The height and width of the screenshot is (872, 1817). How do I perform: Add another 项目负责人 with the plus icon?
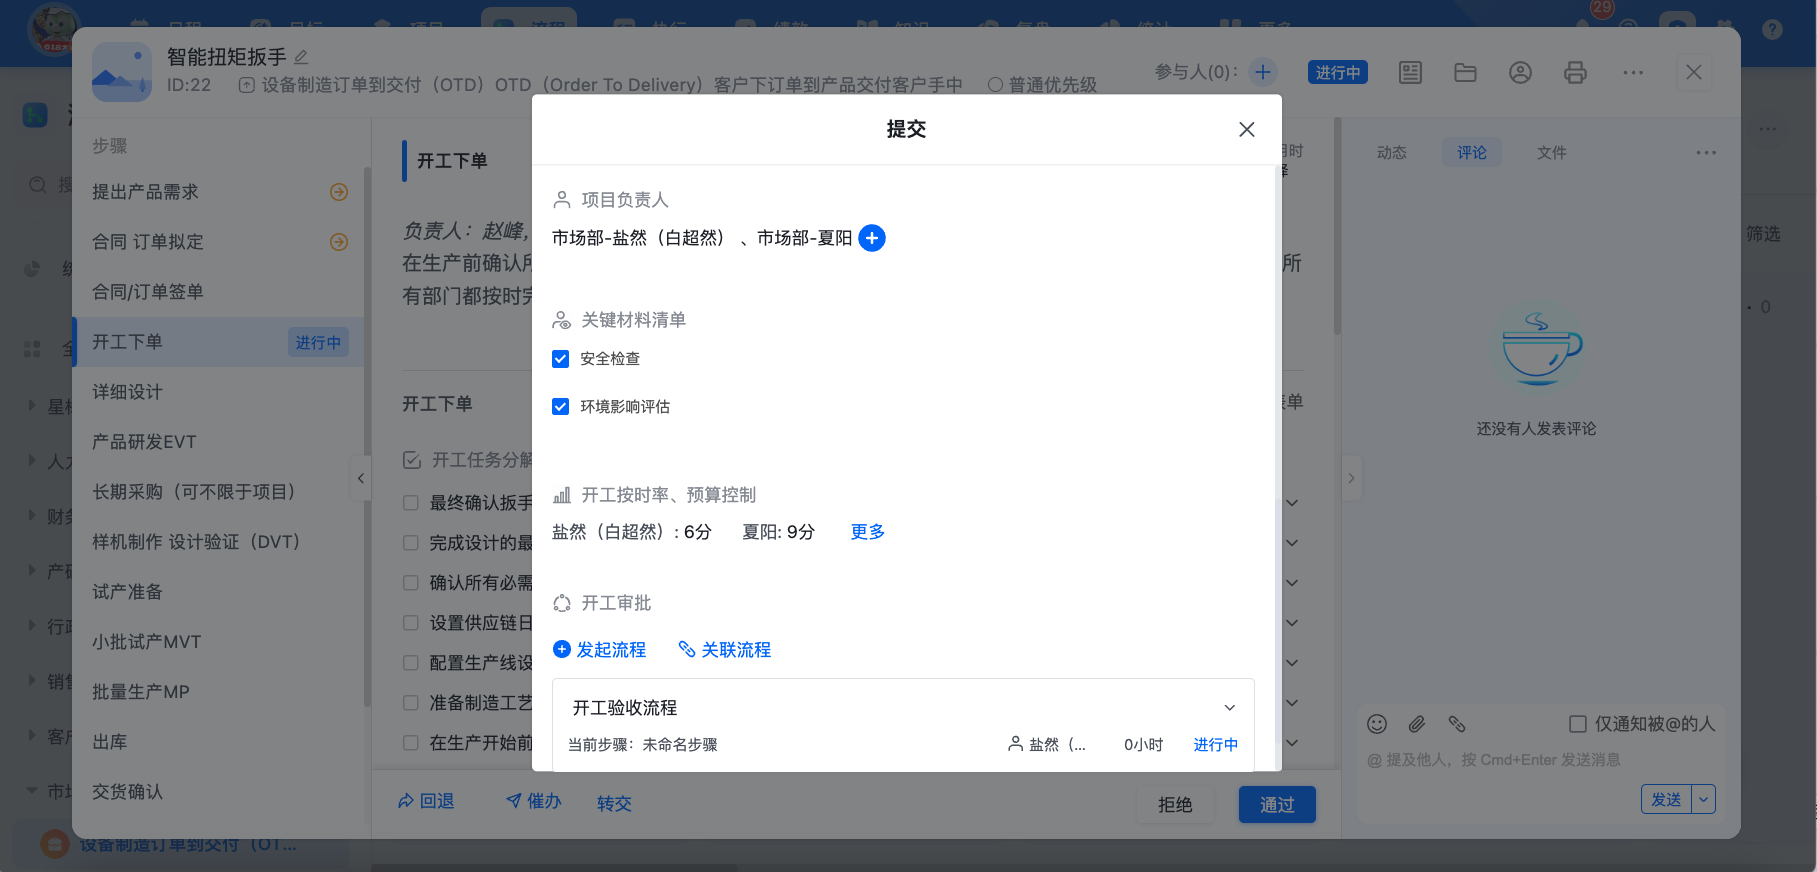click(872, 238)
